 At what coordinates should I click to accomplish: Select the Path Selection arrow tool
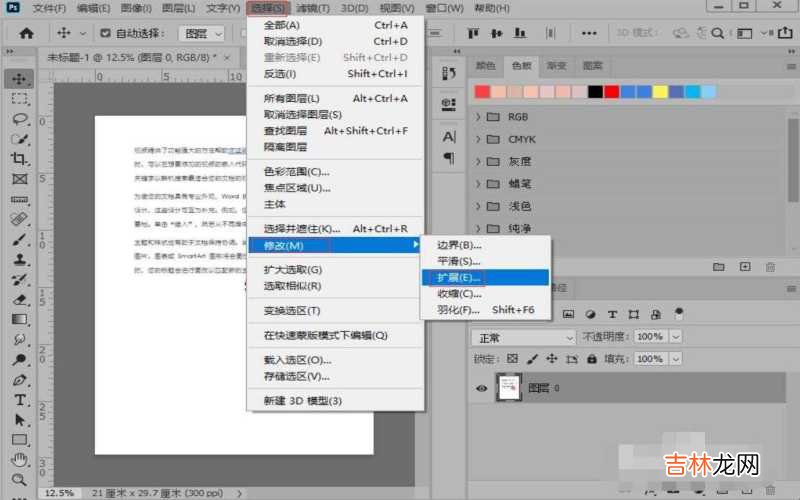tap(19, 420)
